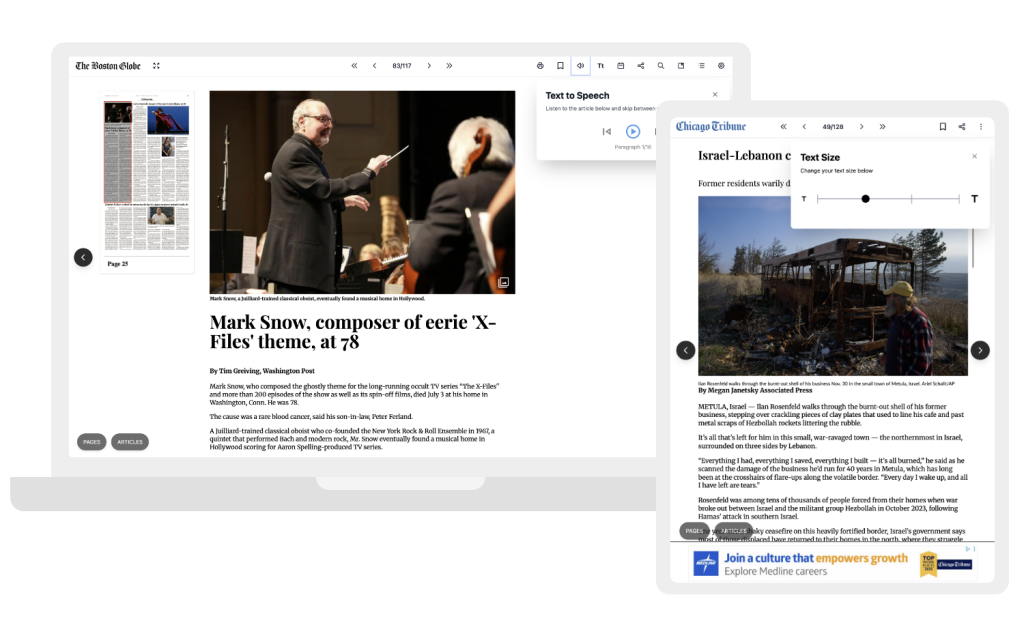Open the calendar date picker icon
This screenshot has width=1024, height=636.
coord(620,66)
